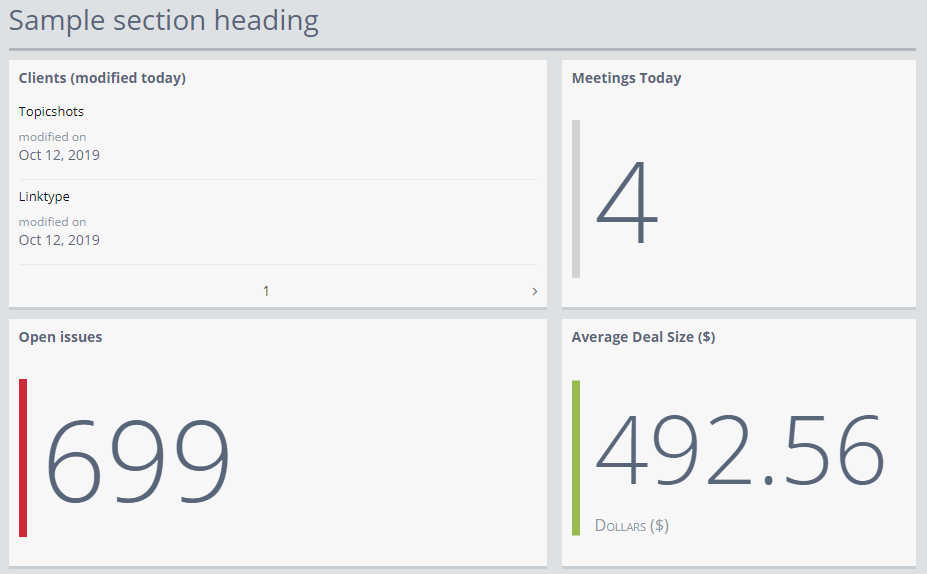Image resolution: width=927 pixels, height=574 pixels.
Task: Click the Open issues widget title
Action: coord(60,337)
